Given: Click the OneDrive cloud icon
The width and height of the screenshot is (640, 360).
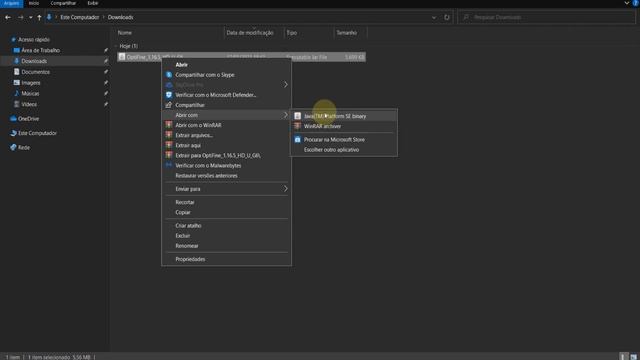Looking at the screenshot, I should [x=13, y=119].
